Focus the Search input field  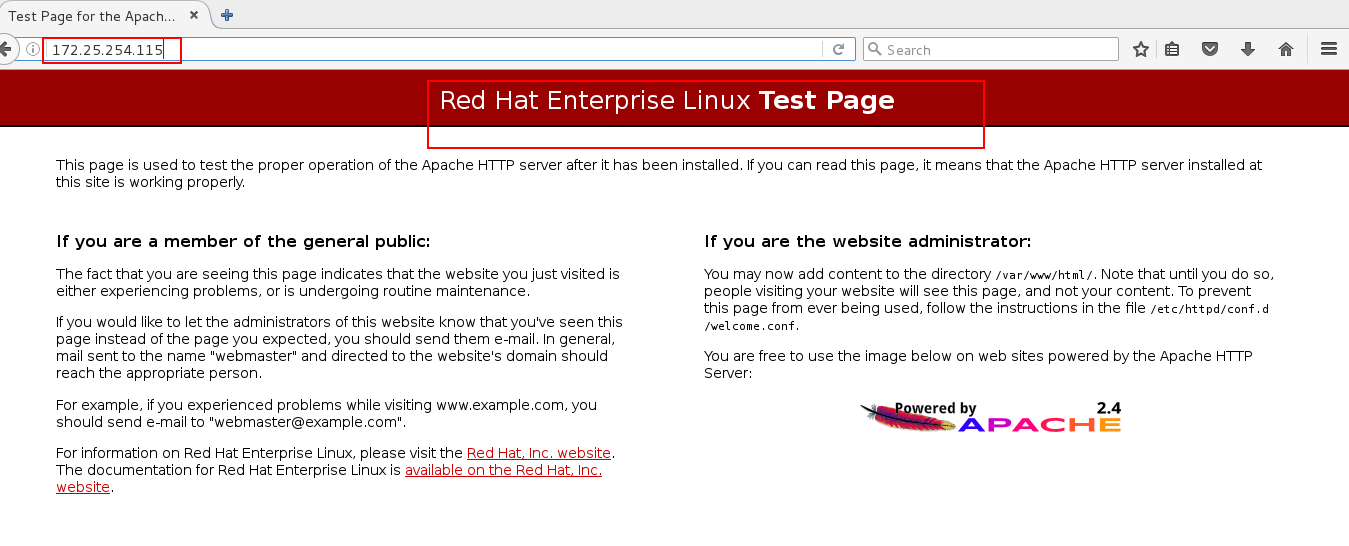click(990, 49)
